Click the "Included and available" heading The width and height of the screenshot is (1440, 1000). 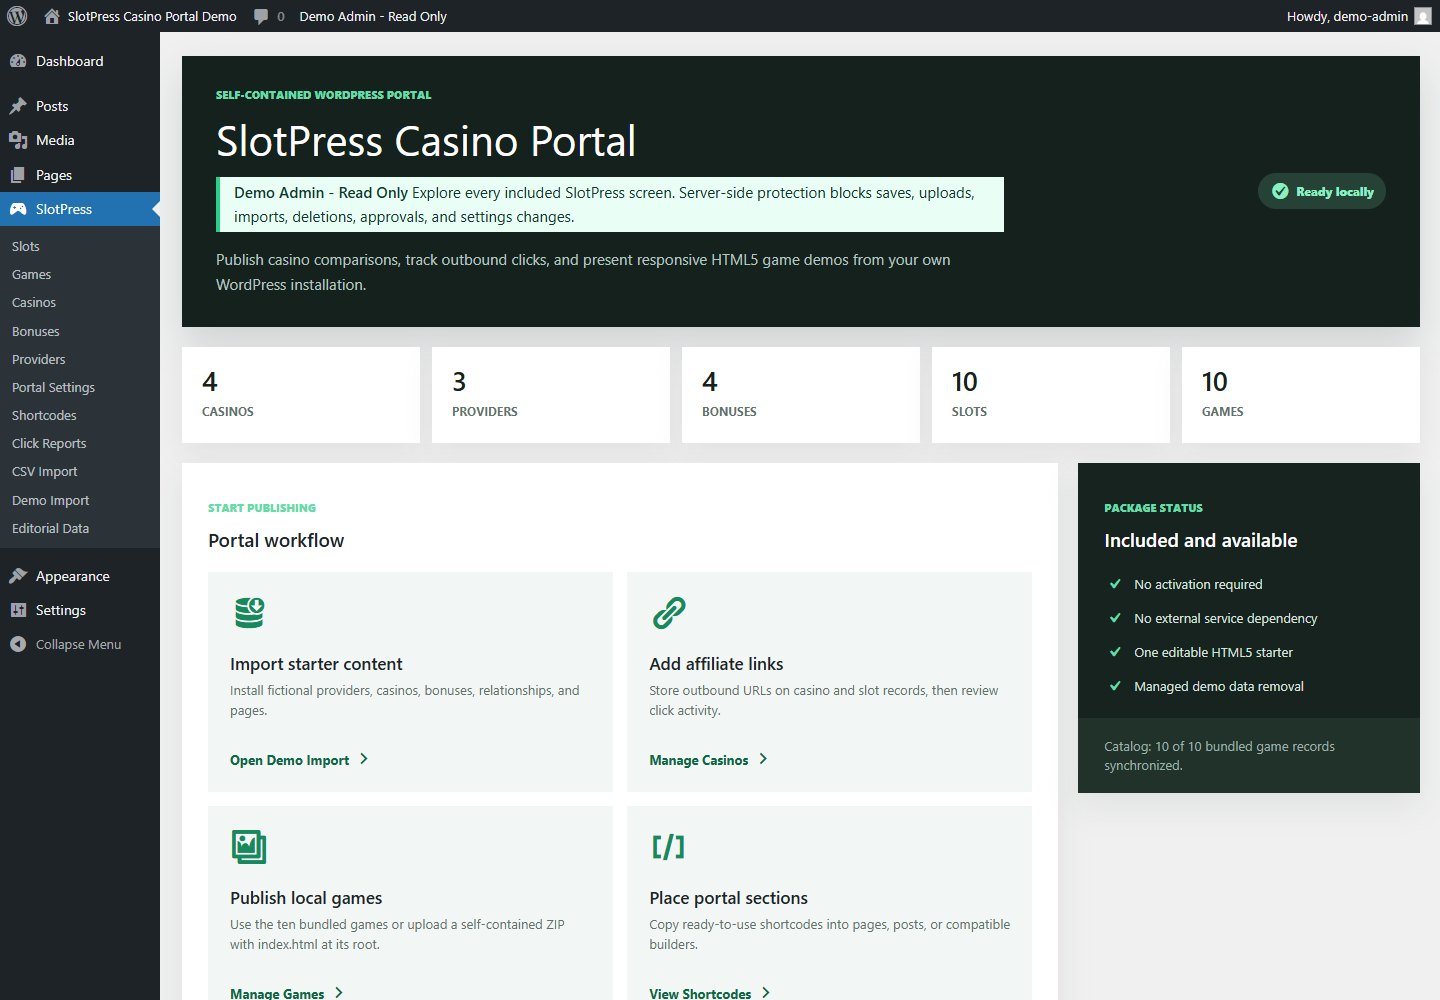tap(1201, 540)
